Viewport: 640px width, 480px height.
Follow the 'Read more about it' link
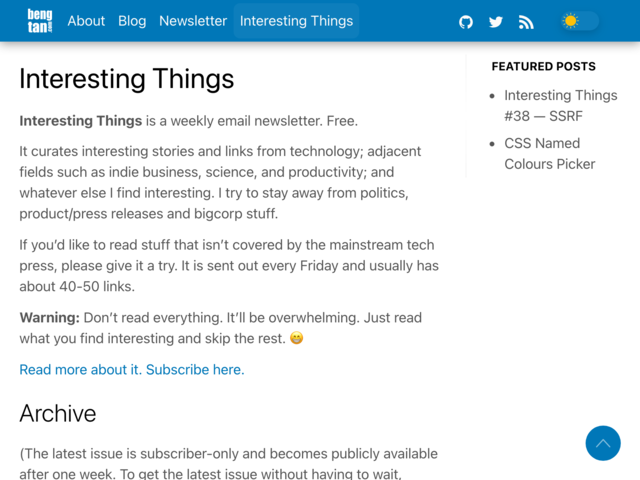pos(80,369)
